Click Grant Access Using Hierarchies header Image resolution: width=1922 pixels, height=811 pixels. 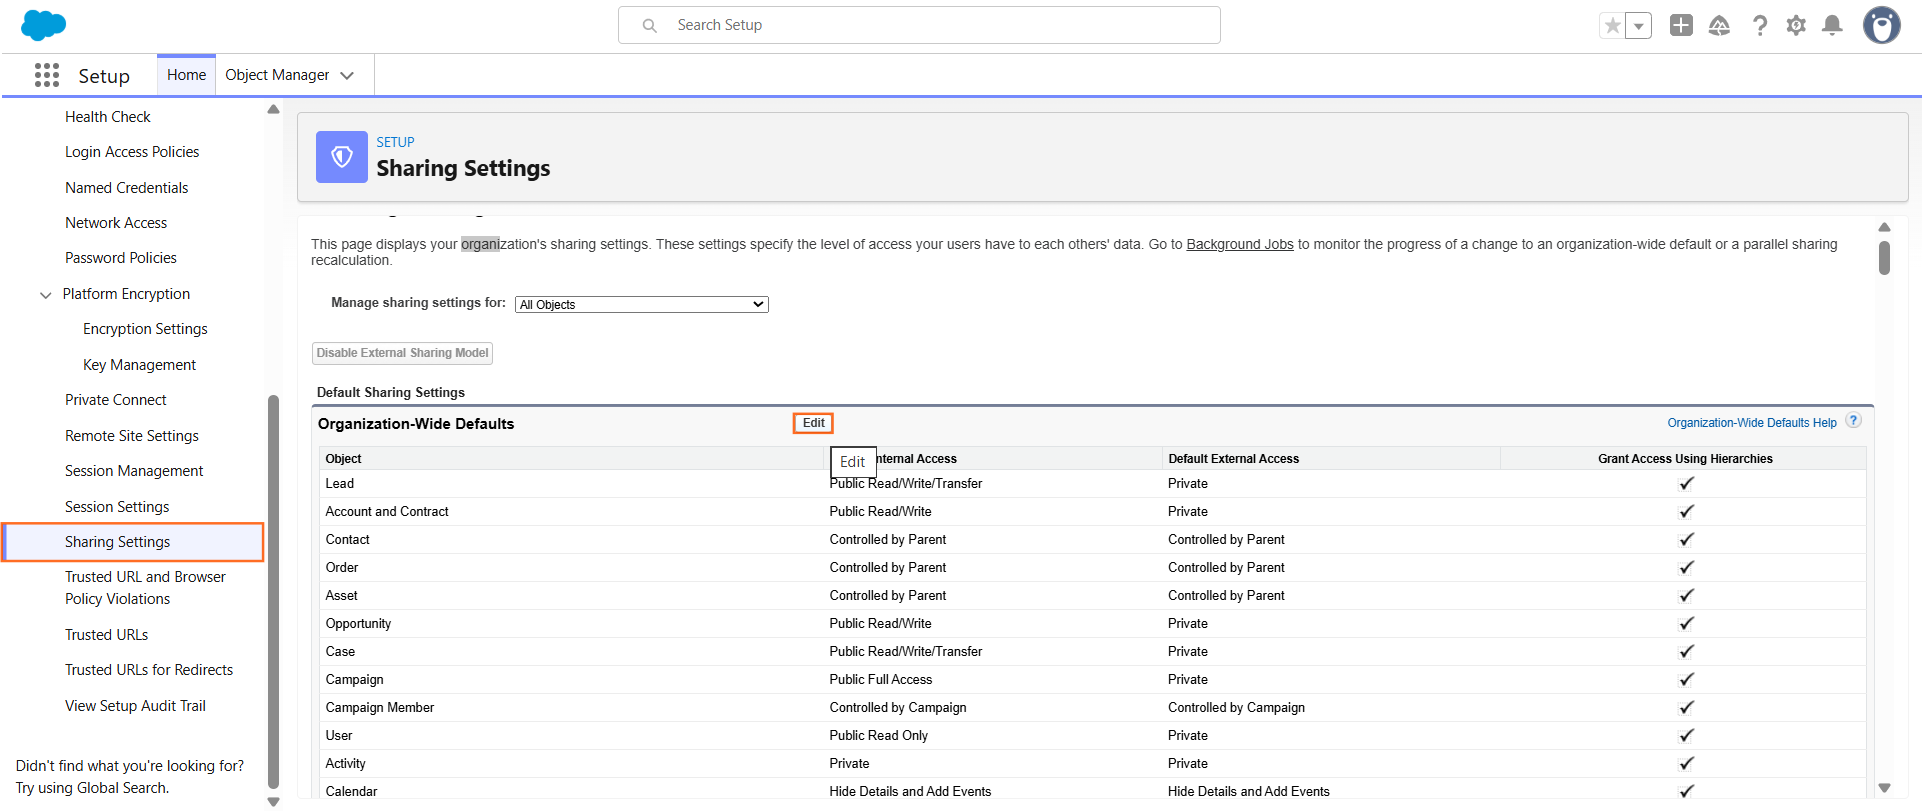1685,459
